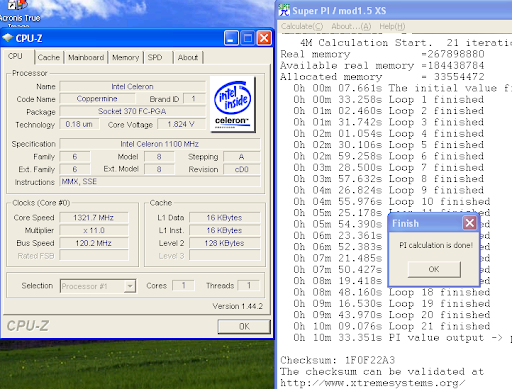Click the Loop 20 finished line
512x389 pixels.
click(x=392, y=315)
